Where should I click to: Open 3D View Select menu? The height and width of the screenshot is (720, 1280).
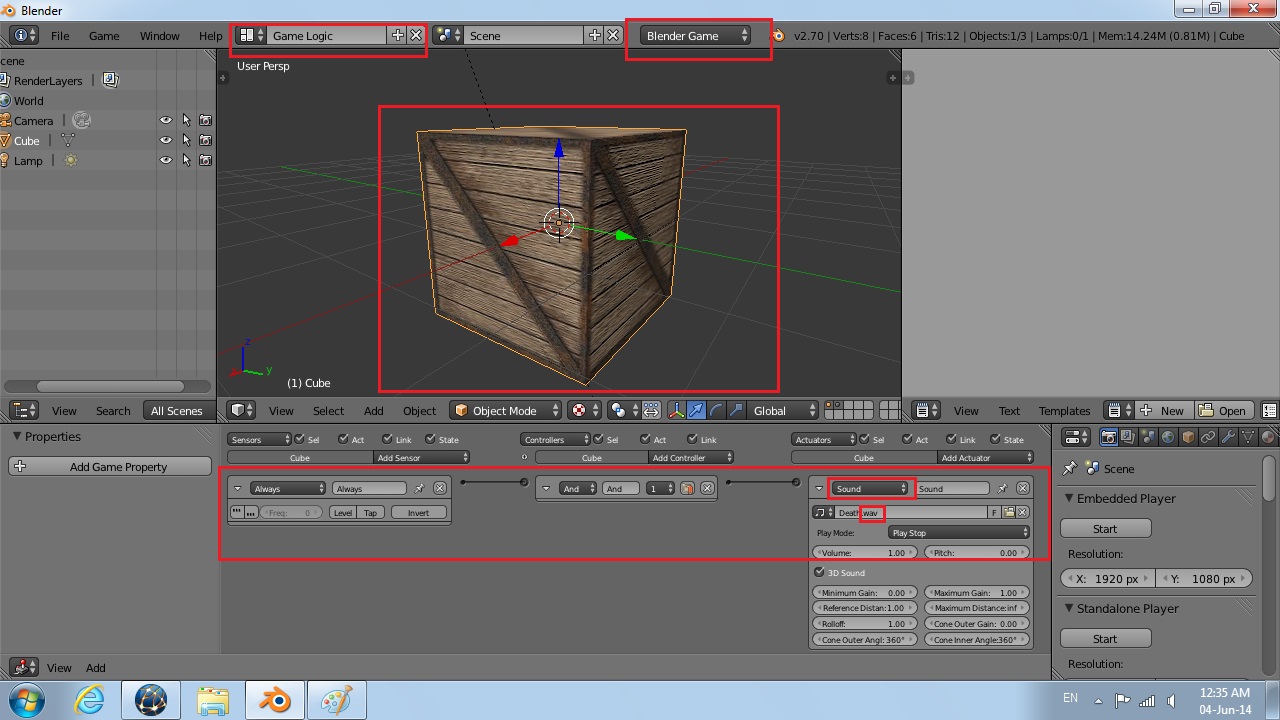328,410
